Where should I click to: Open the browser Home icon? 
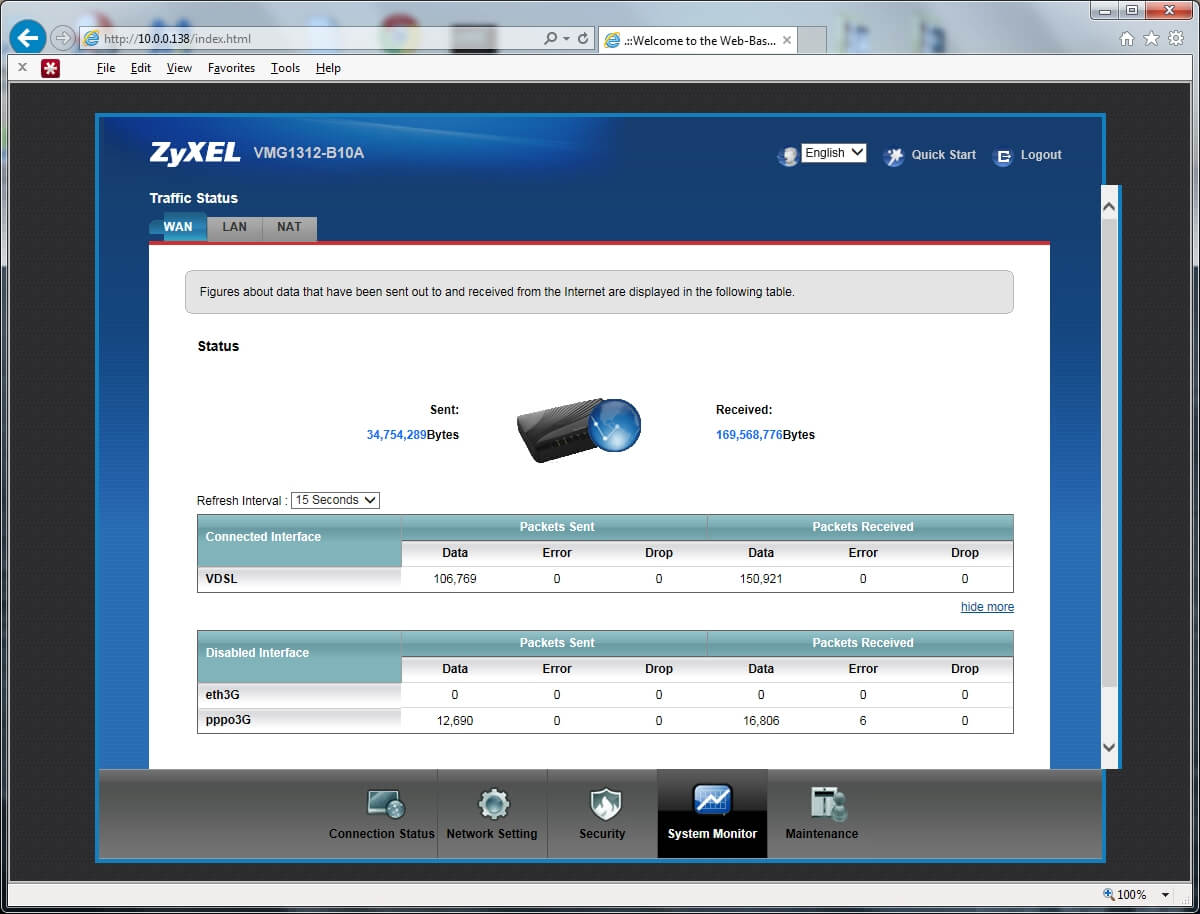[1127, 39]
